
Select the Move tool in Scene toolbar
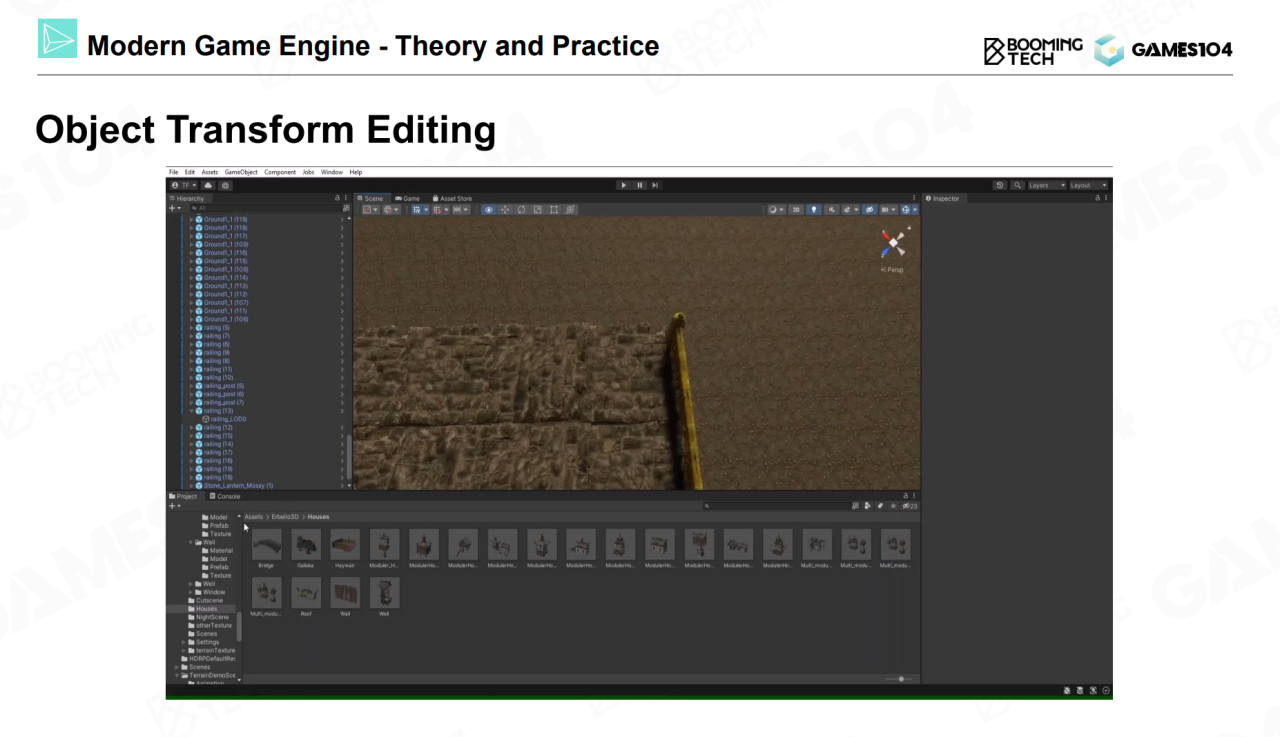[x=505, y=210]
